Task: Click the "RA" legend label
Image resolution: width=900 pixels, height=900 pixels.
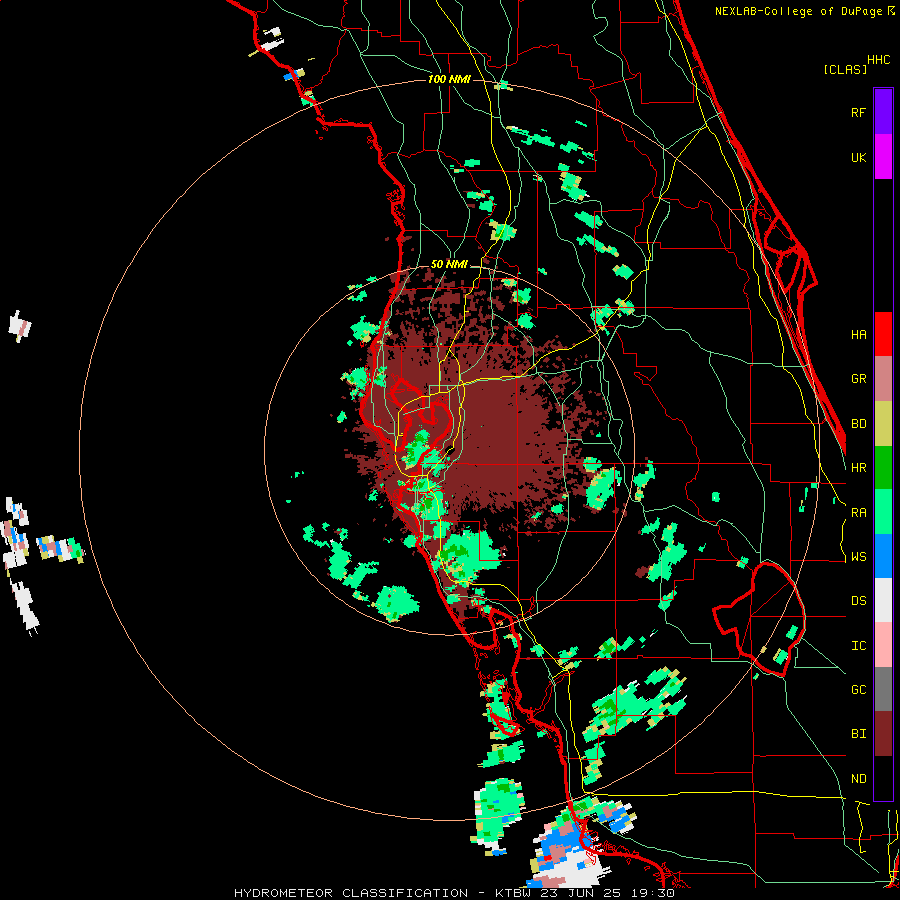Action: coord(858,512)
